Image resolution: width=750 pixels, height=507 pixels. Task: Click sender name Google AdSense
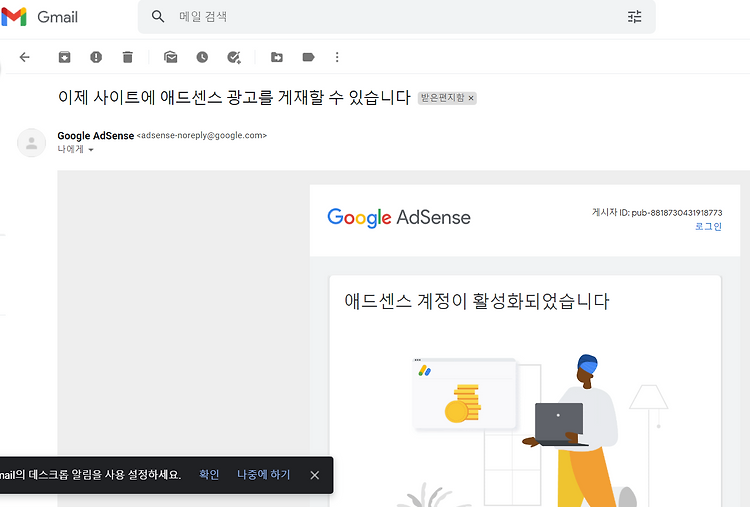tap(96, 136)
